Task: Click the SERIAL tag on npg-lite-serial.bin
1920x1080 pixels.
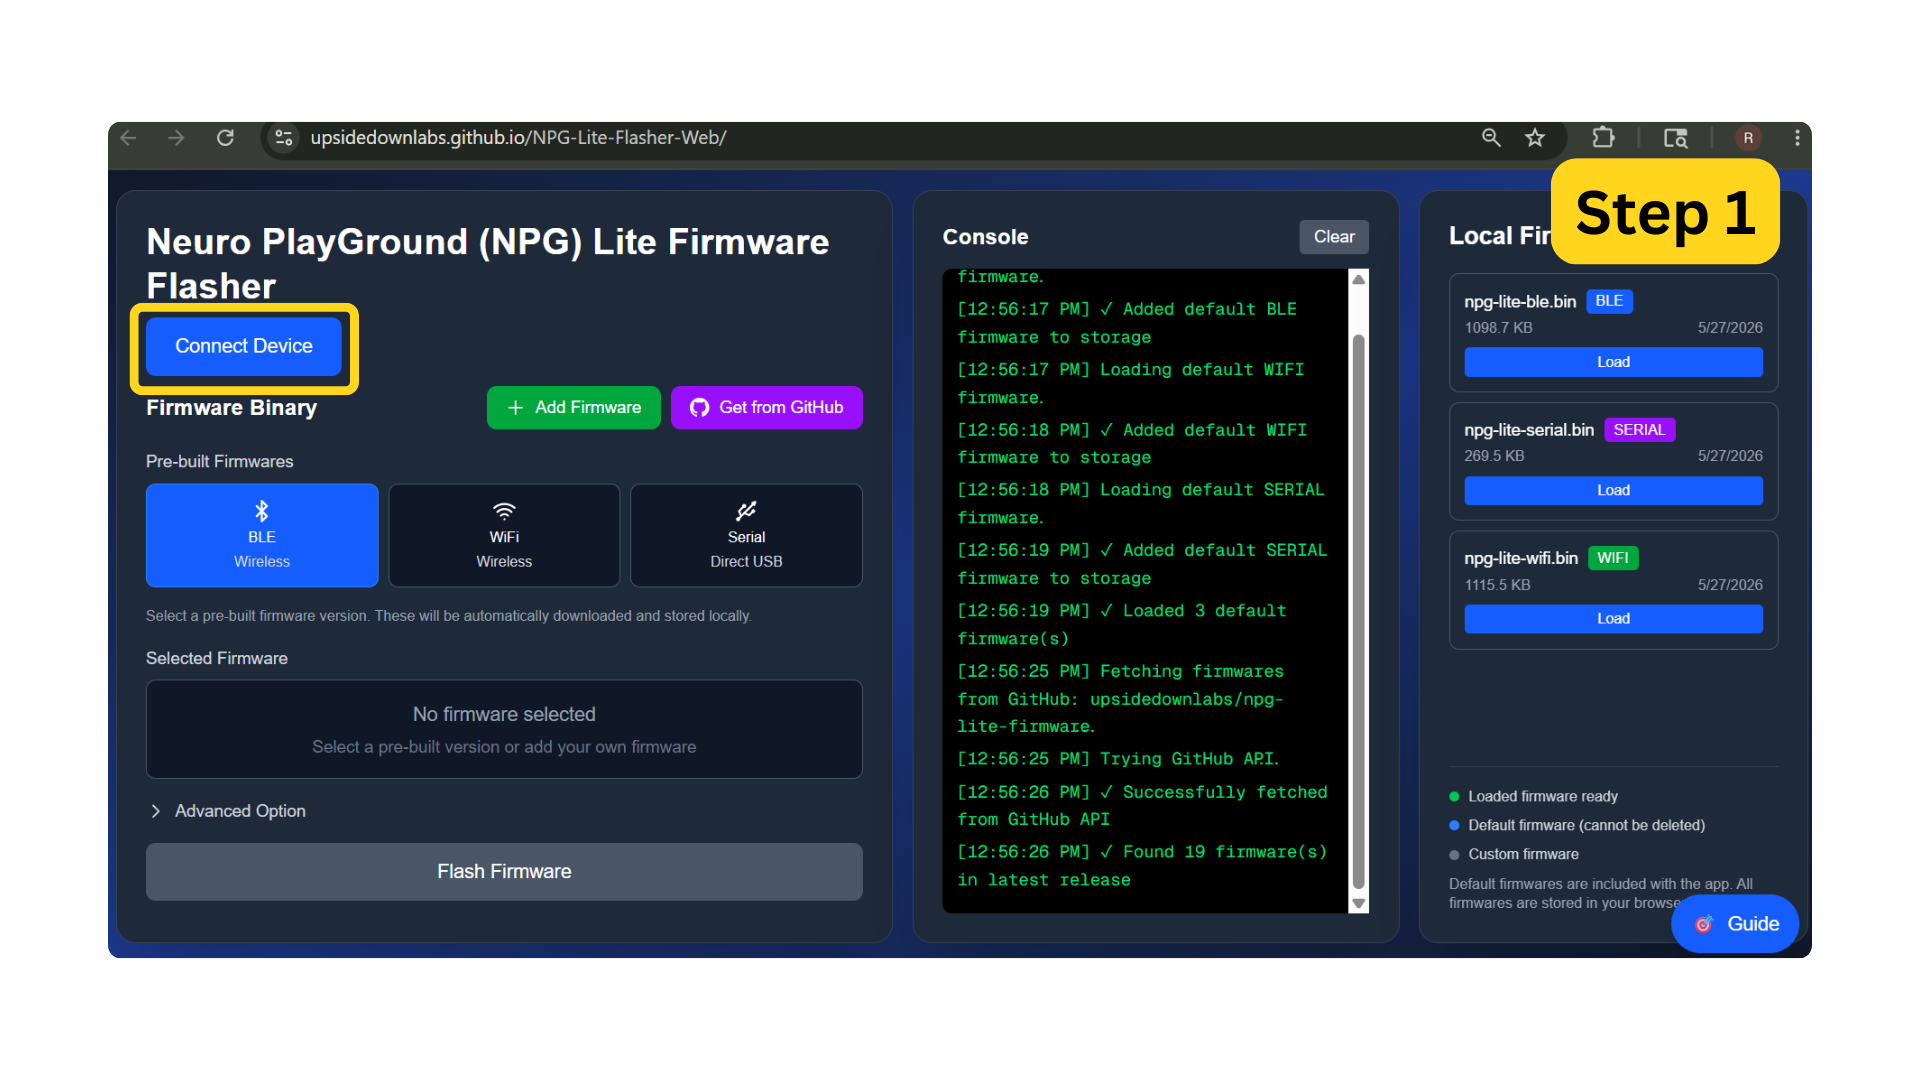Action: 1639,430
